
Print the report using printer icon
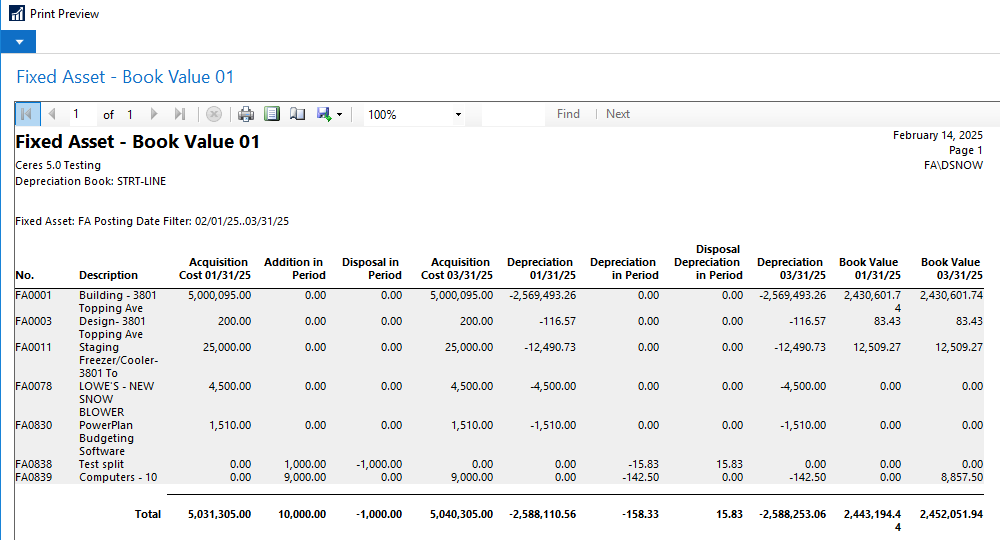pyautogui.click(x=245, y=114)
